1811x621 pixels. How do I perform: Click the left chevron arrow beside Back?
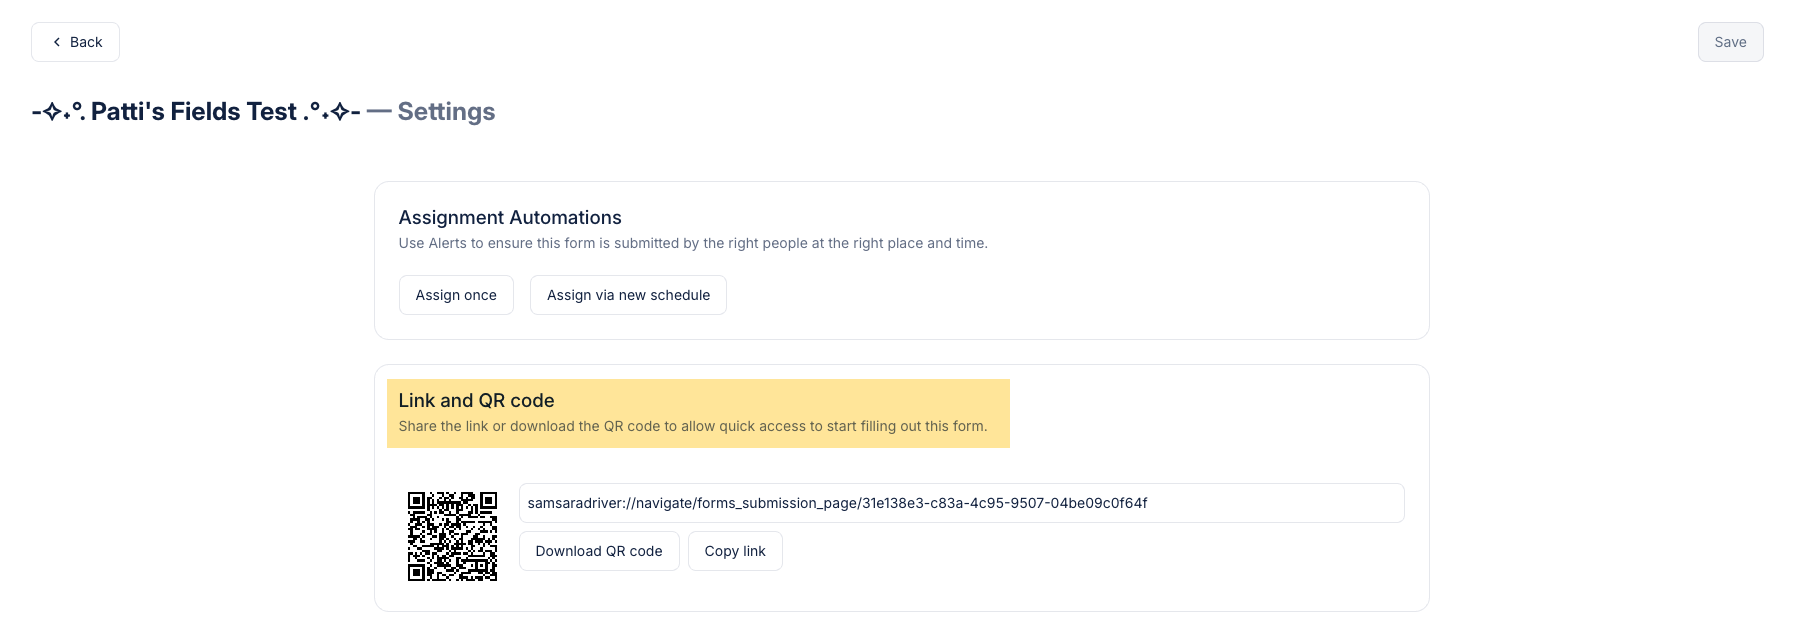coord(57,42)
